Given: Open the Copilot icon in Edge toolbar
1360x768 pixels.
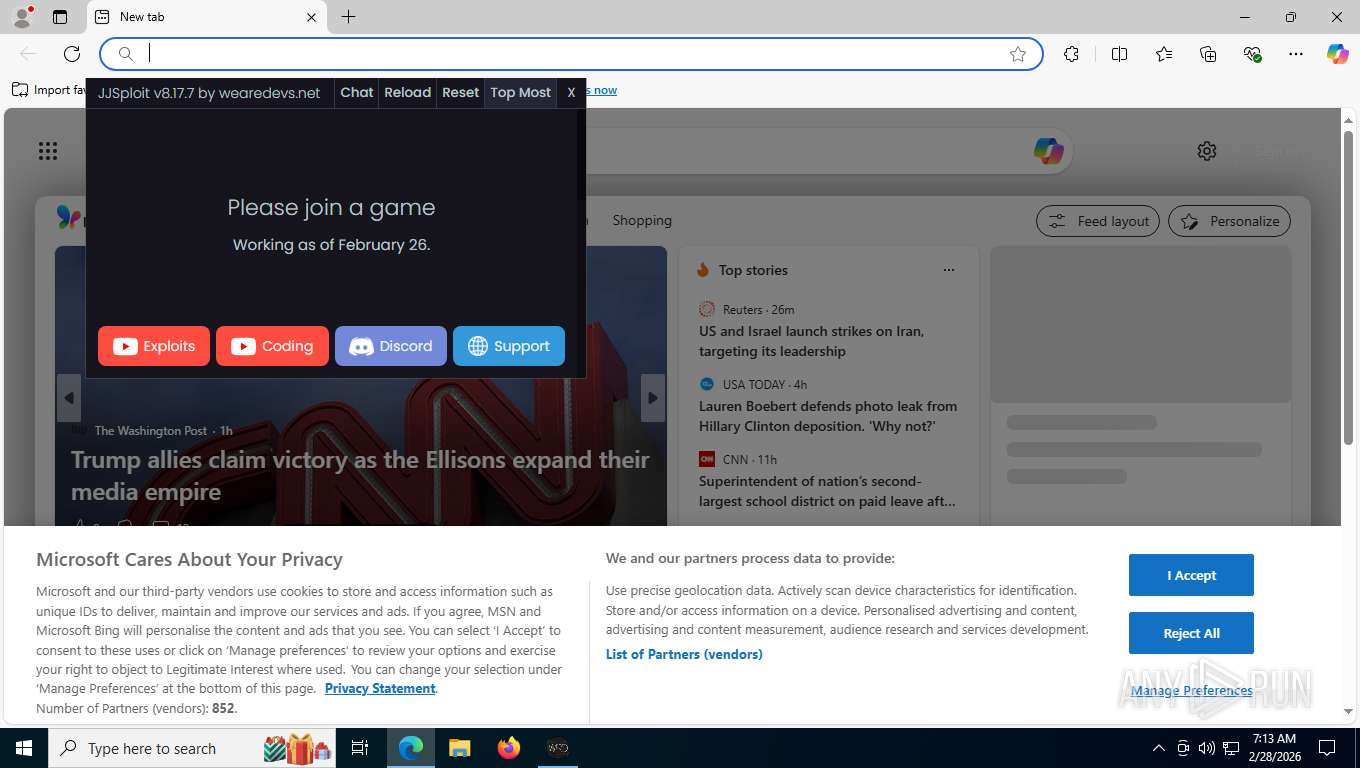Looking at the screenshot, I should pyautogui.click(x=1338, y=54).
